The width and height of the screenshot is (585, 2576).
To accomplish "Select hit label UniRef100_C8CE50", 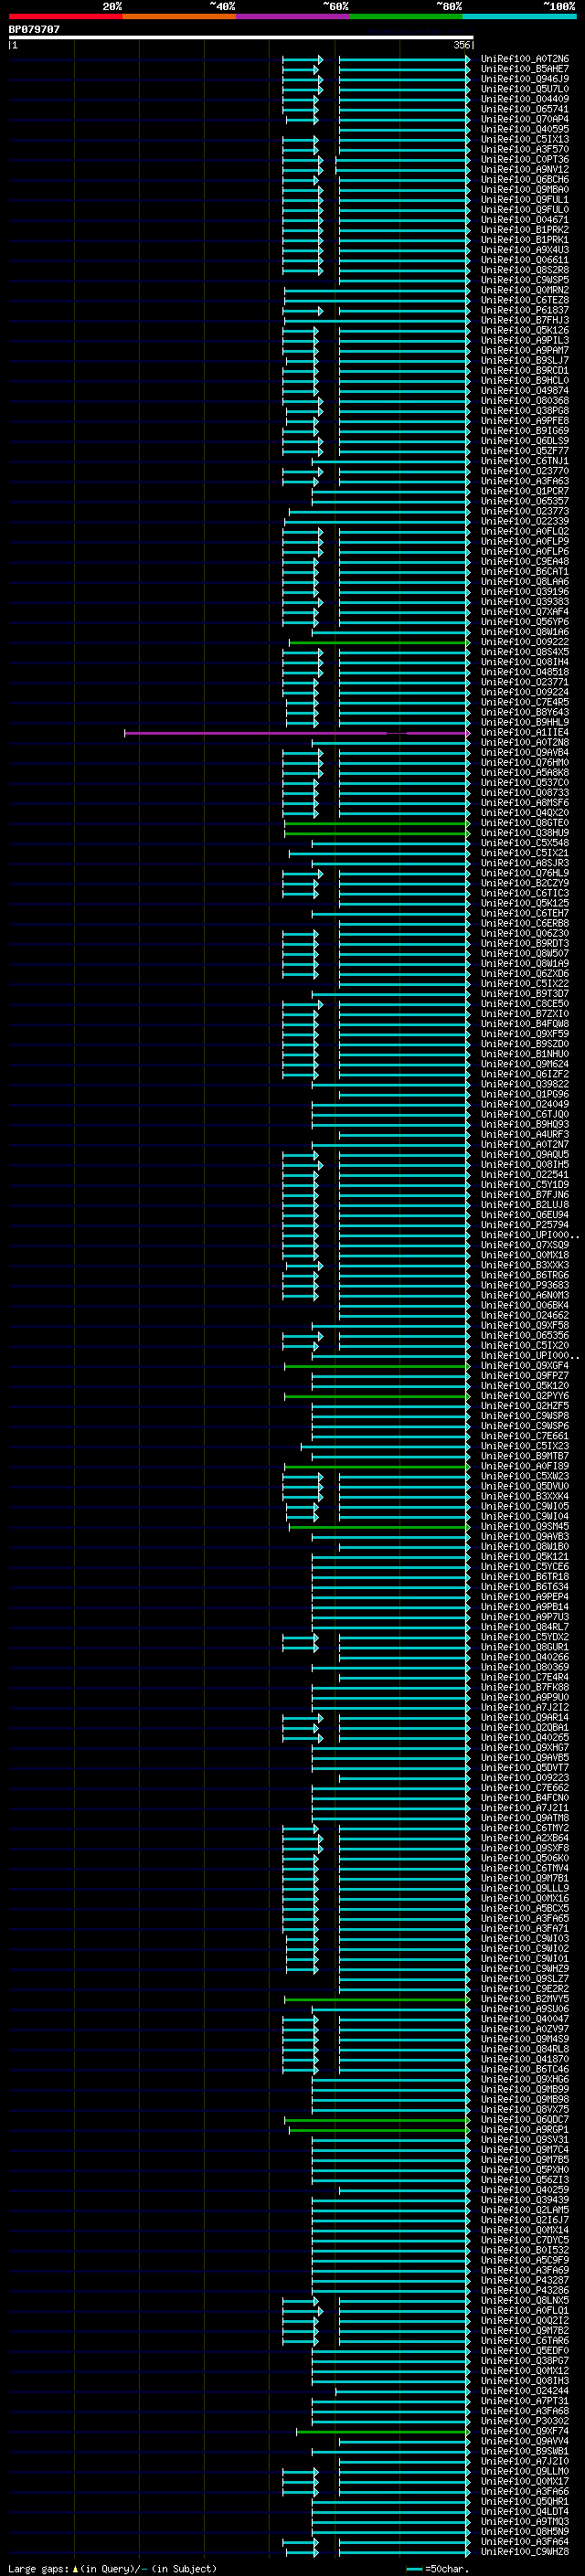I will pos(524,1004).
